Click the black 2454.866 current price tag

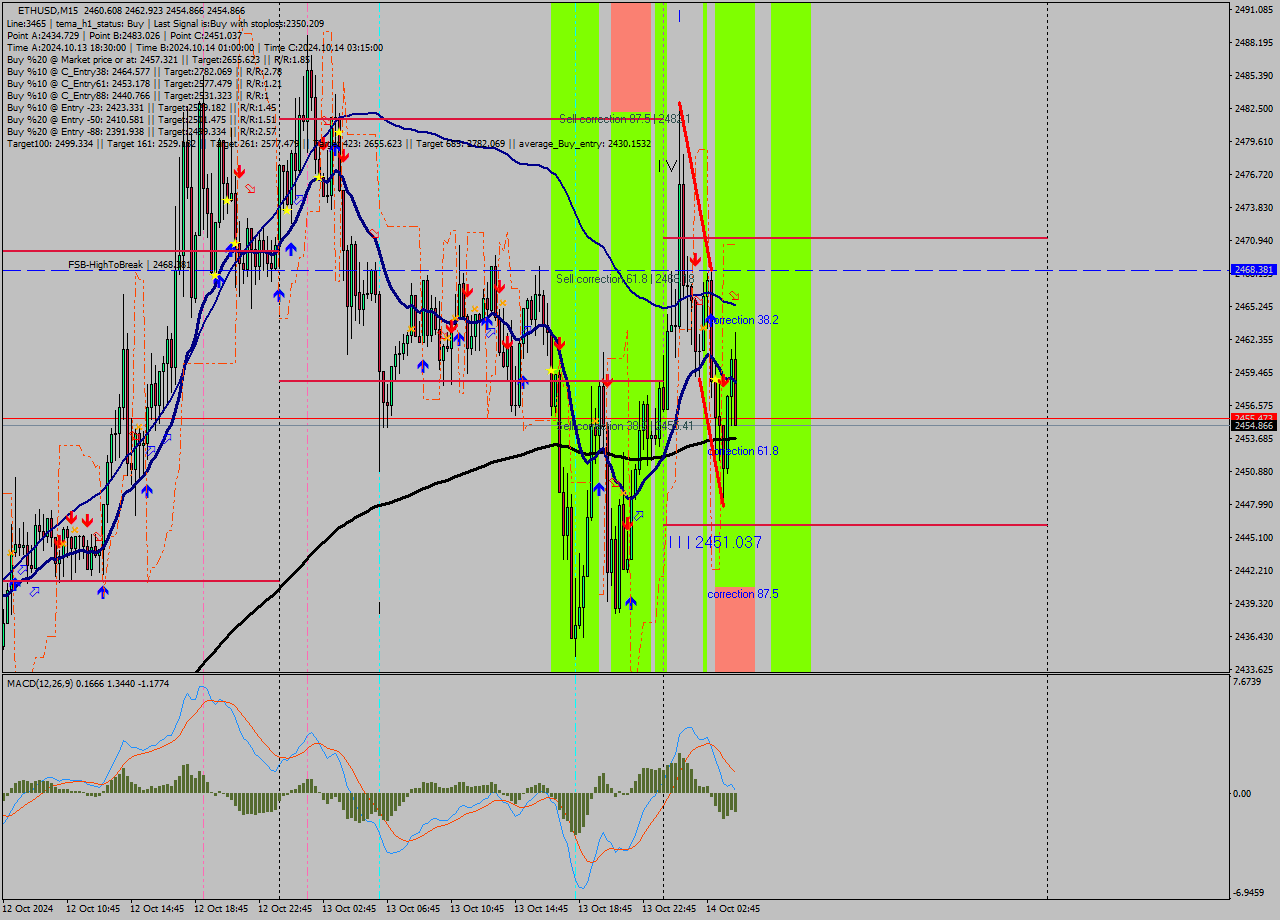pos(1254,425)
